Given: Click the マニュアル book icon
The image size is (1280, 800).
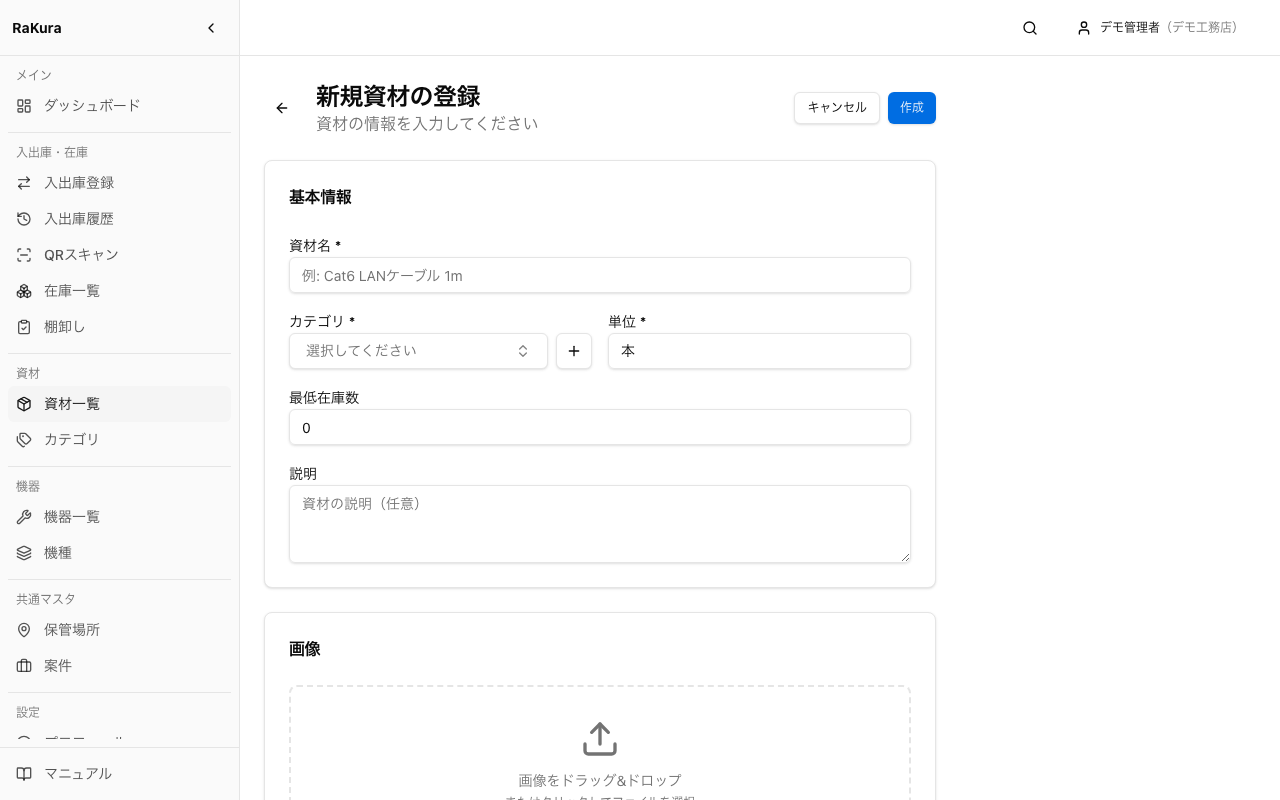Looking at the screenshot, I should click(x=24, y=774).
